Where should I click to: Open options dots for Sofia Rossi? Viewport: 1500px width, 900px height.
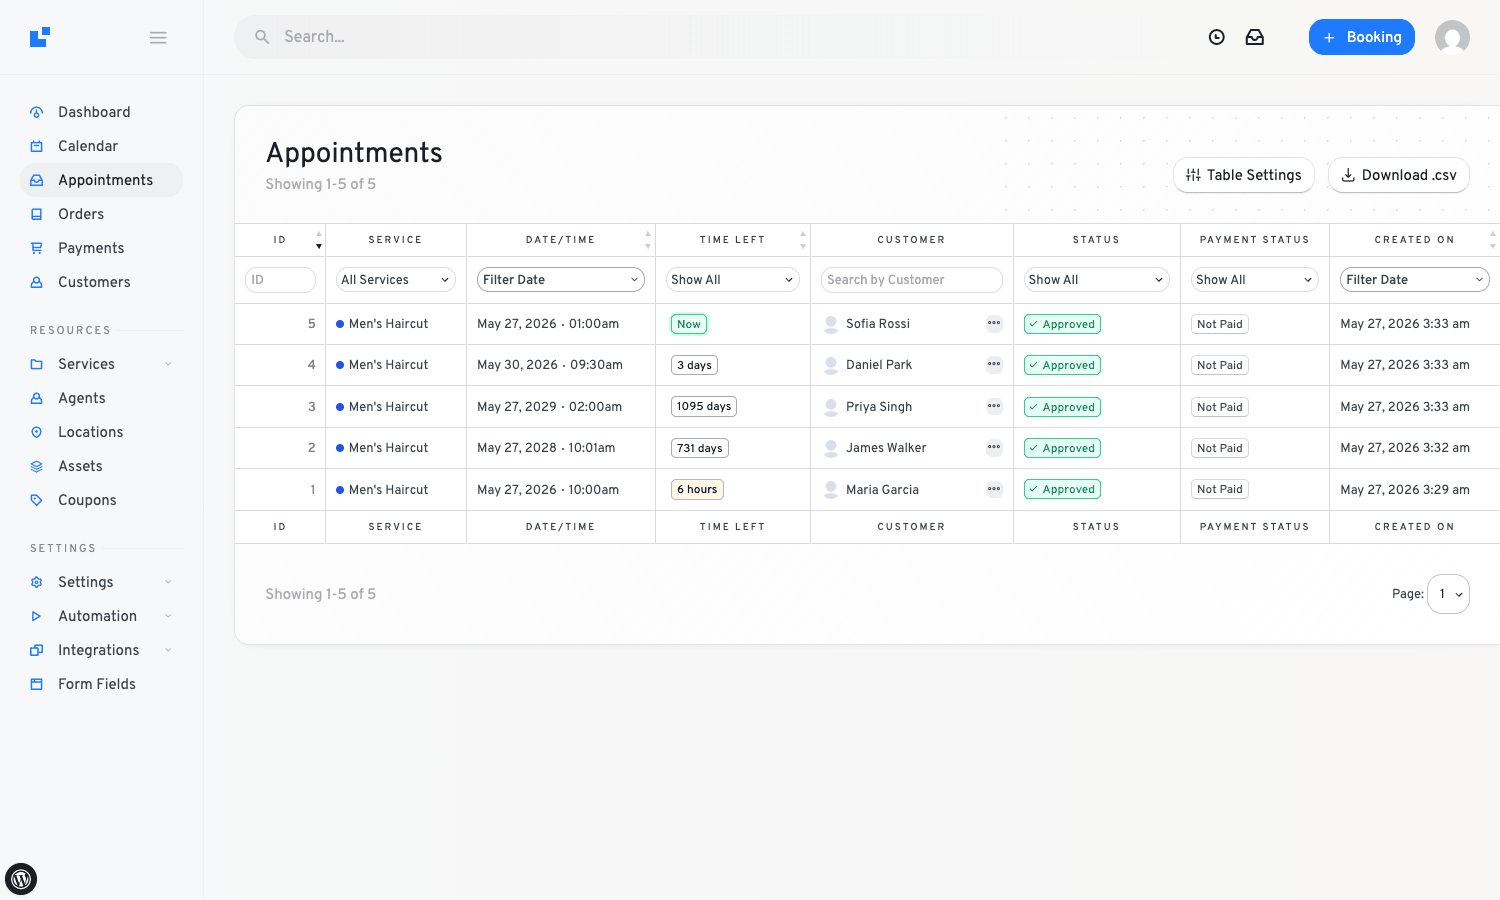994,323
